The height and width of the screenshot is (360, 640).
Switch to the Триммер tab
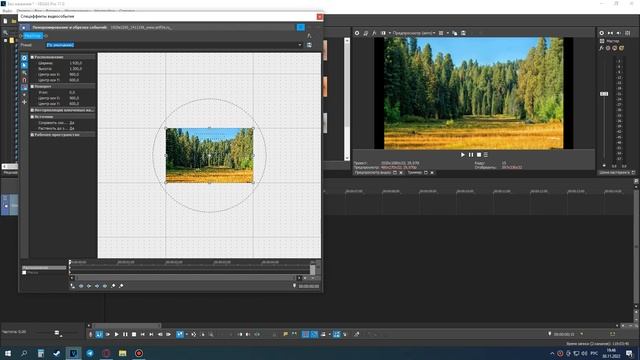click(415, 173)
